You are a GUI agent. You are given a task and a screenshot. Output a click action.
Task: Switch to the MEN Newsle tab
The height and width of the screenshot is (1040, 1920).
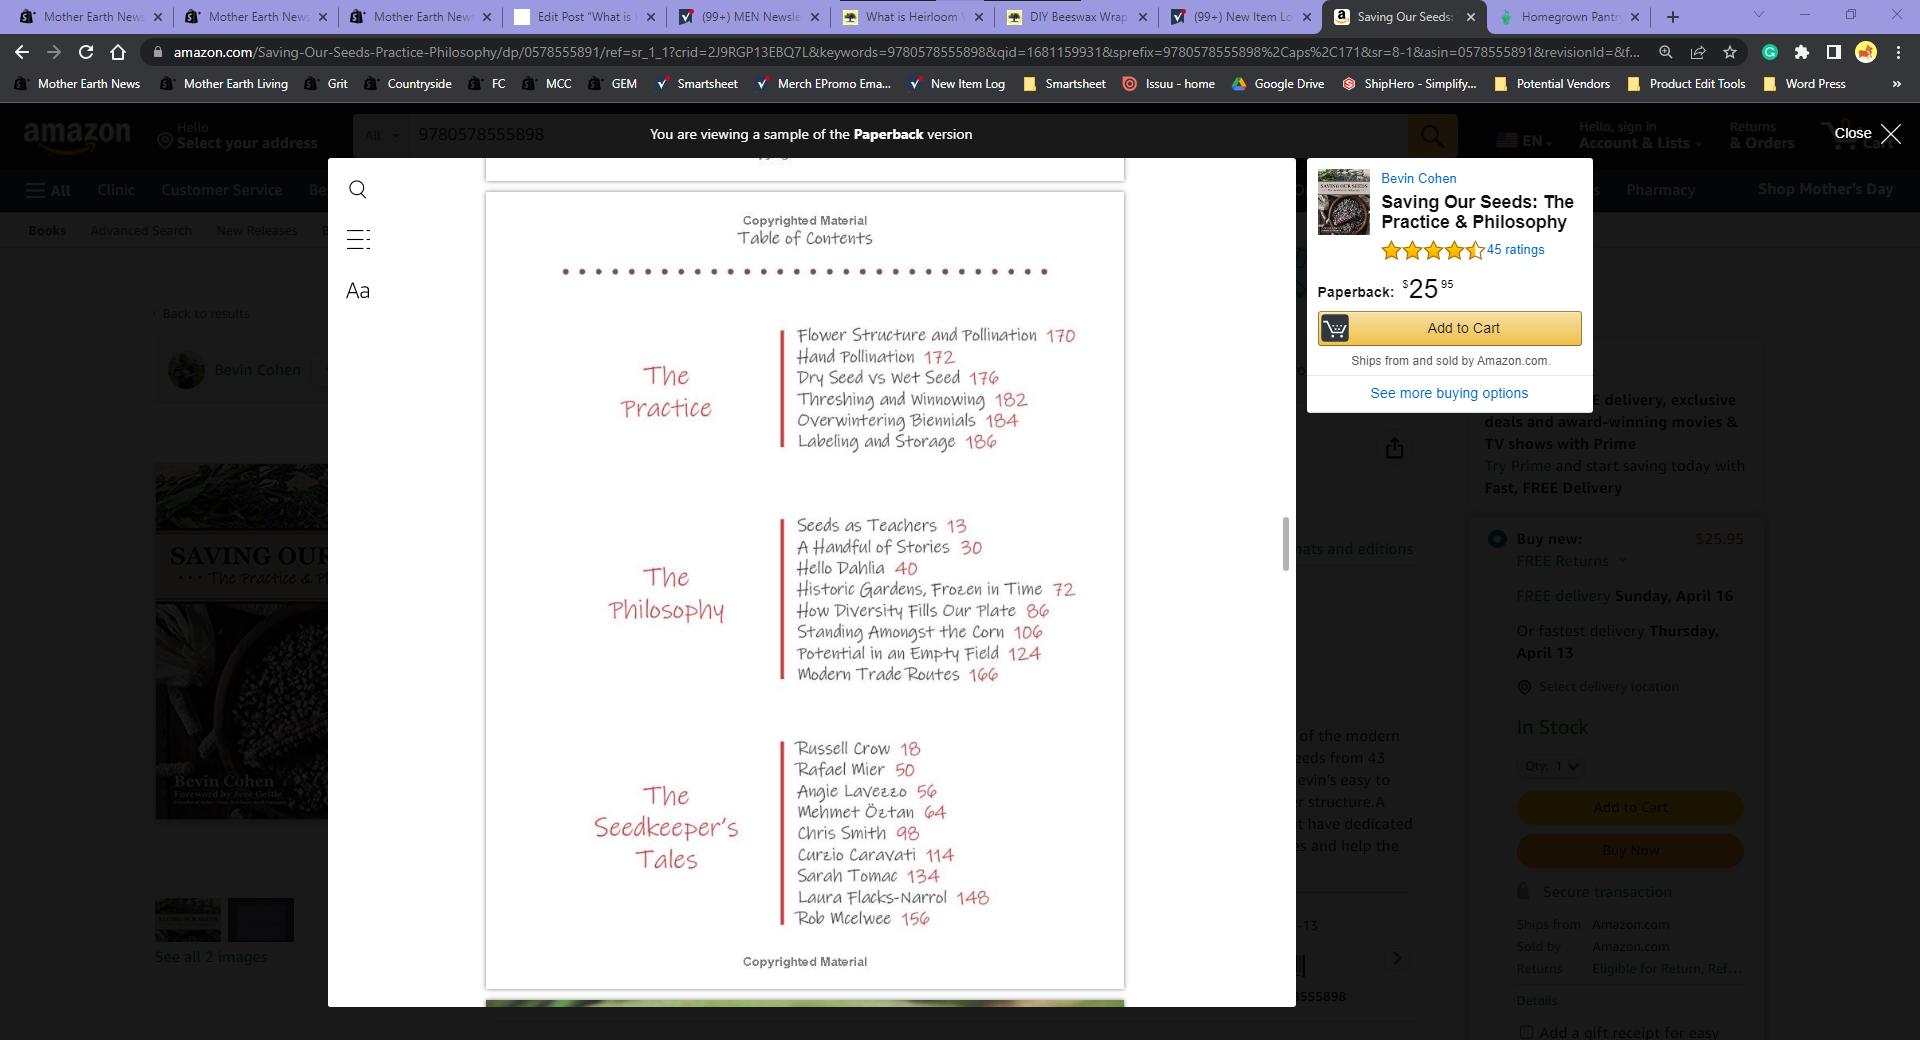point(750,17)
